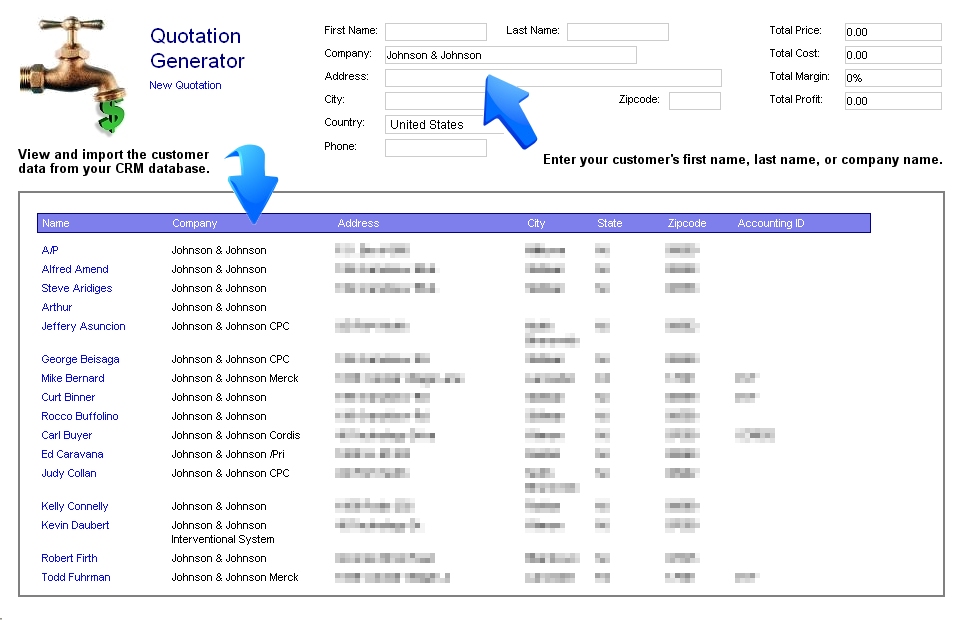The height and width of the screenshot is (620, 960).
Task: Select customer Robert Firth
Action: (69, 558)
